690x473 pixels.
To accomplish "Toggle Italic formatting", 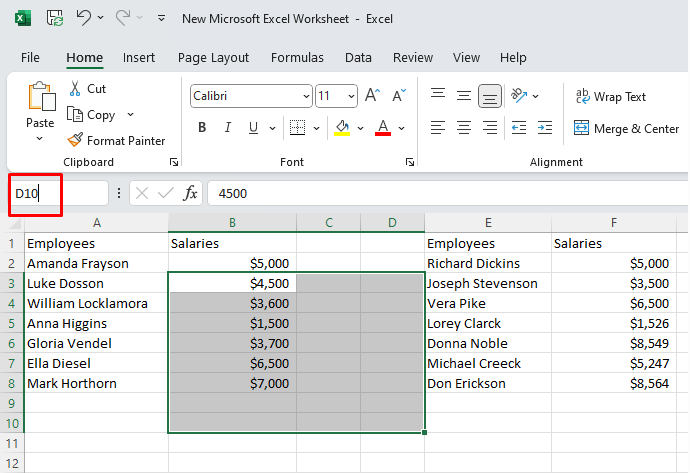I will coord(227,128).
